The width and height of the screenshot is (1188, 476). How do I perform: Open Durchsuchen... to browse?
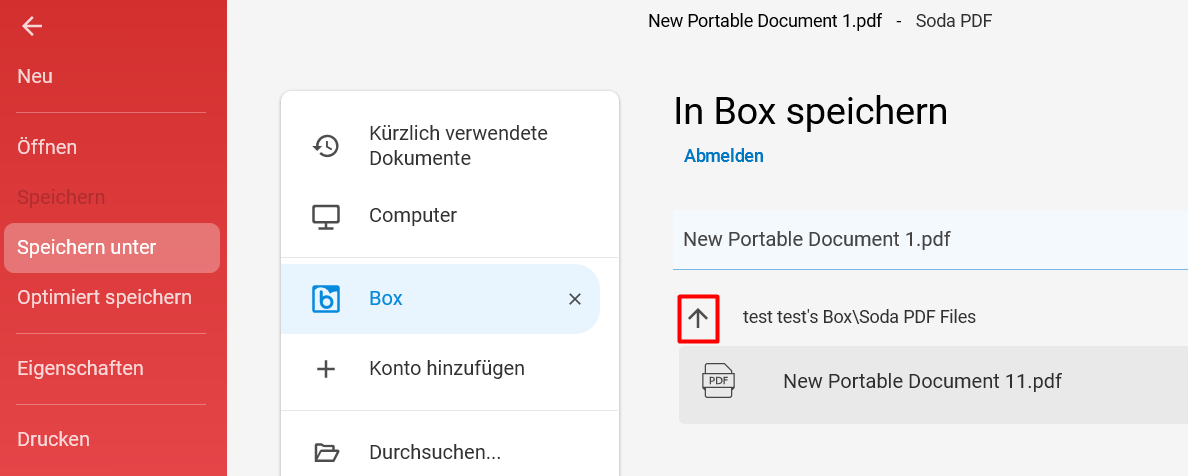(x=435, y=453)
